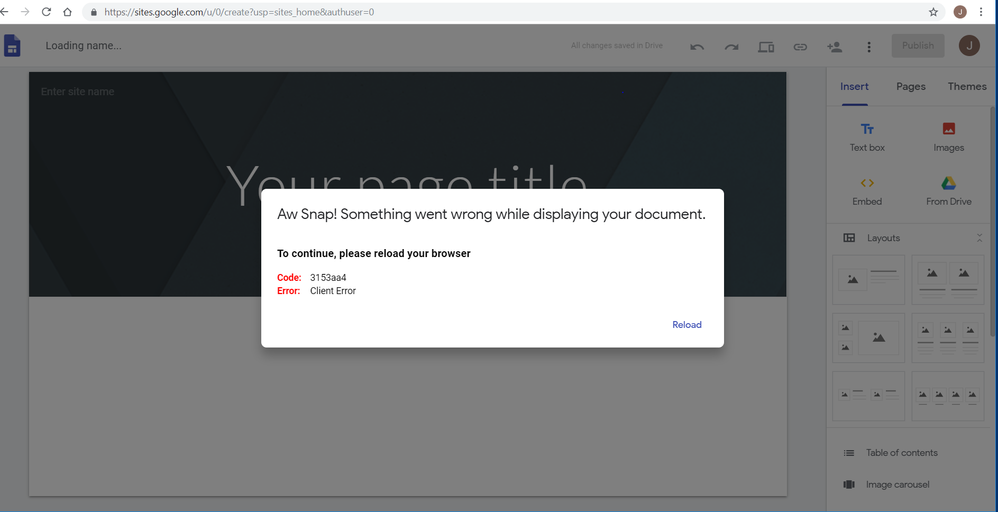Click the undo arrow icon

(697, 47)
